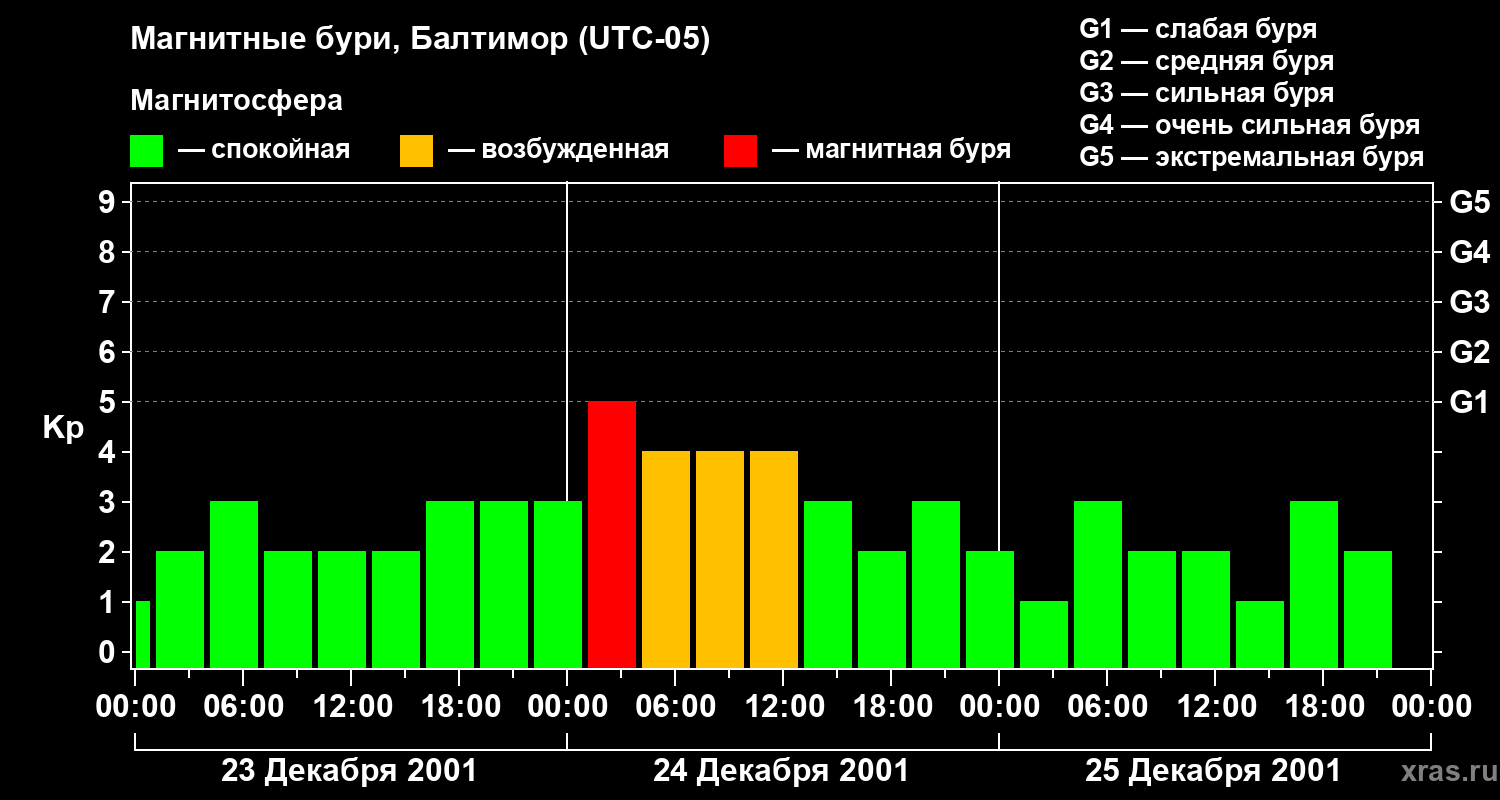Click the '— возбужденная' legend label
This screenshot has width=1500, height=800.
[558, 150]
